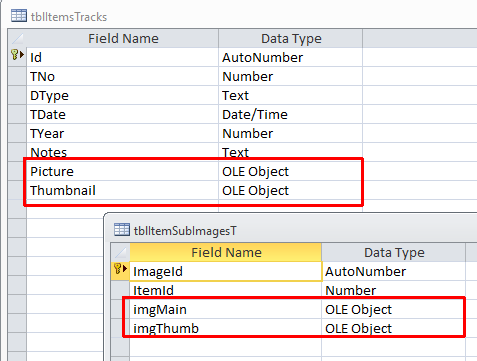Select the Picture field name cell

(123, 171)
